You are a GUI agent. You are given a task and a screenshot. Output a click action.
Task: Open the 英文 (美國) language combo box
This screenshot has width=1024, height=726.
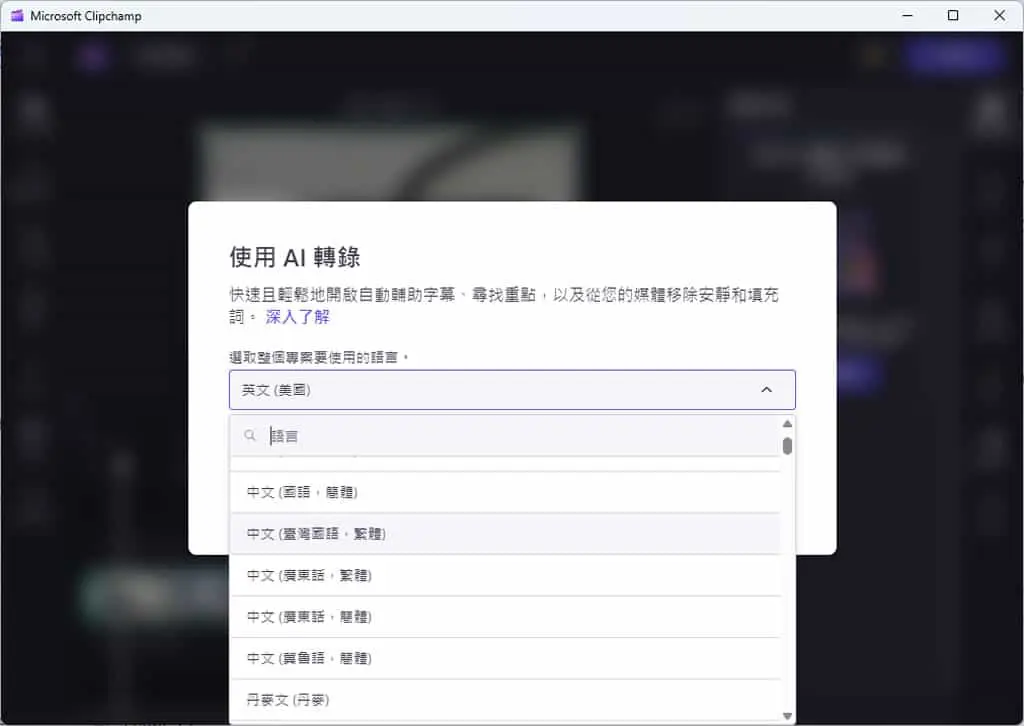point(512,390)
